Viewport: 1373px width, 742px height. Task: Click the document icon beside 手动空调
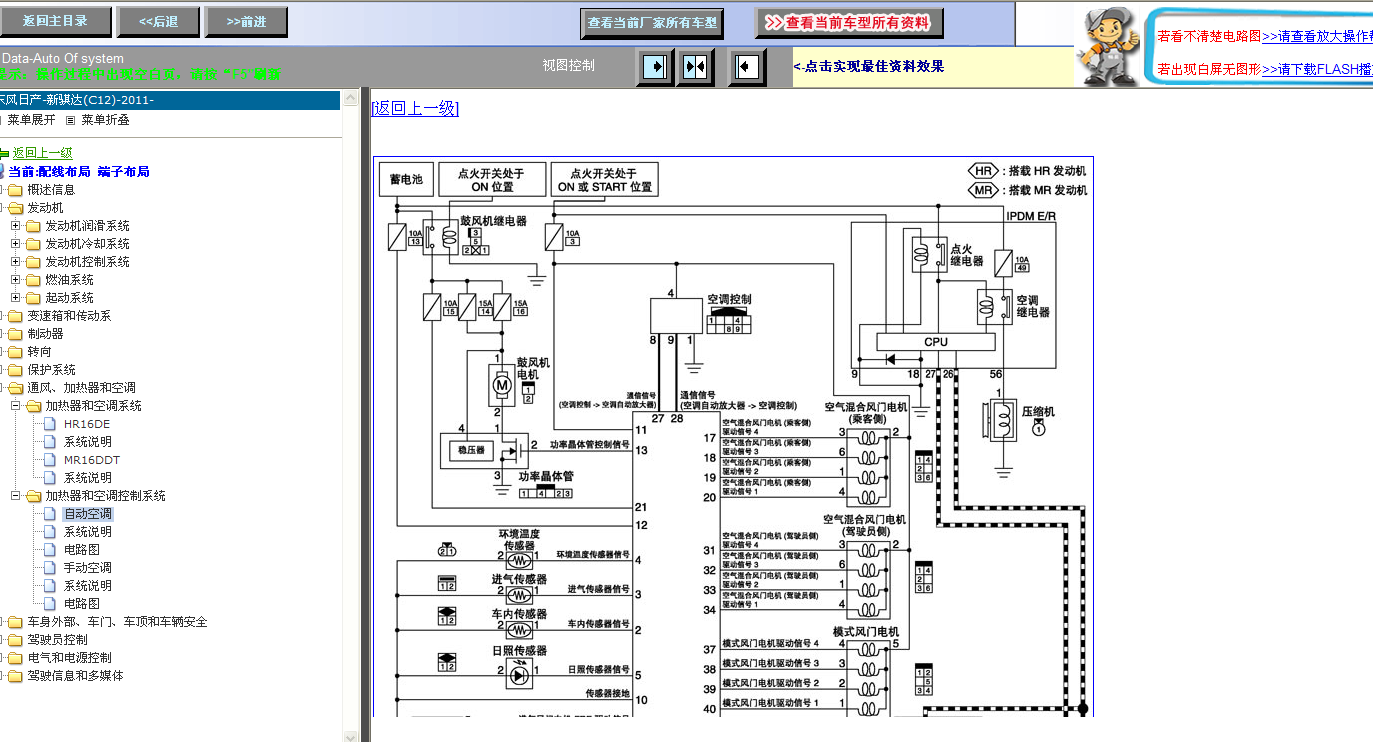[x=50, y=568]
